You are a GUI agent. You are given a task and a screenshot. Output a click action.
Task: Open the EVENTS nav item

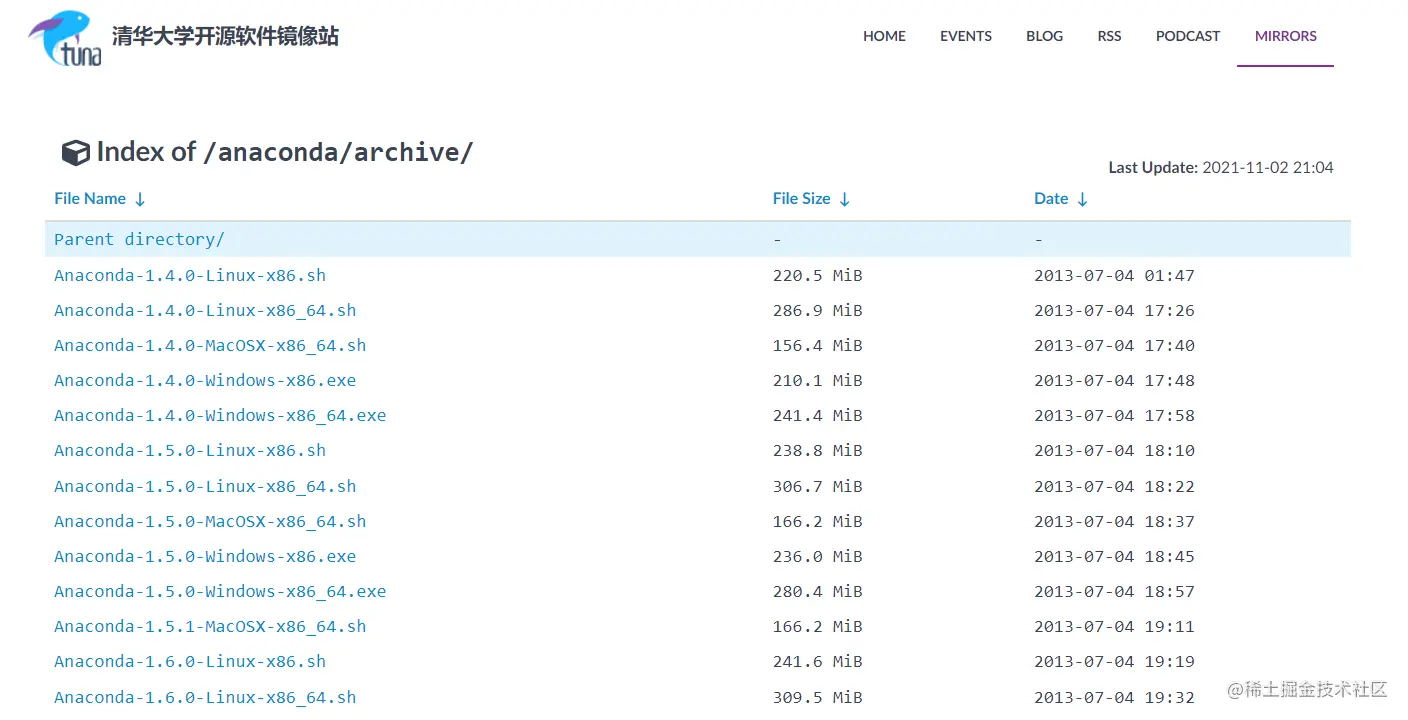point(966,36)
